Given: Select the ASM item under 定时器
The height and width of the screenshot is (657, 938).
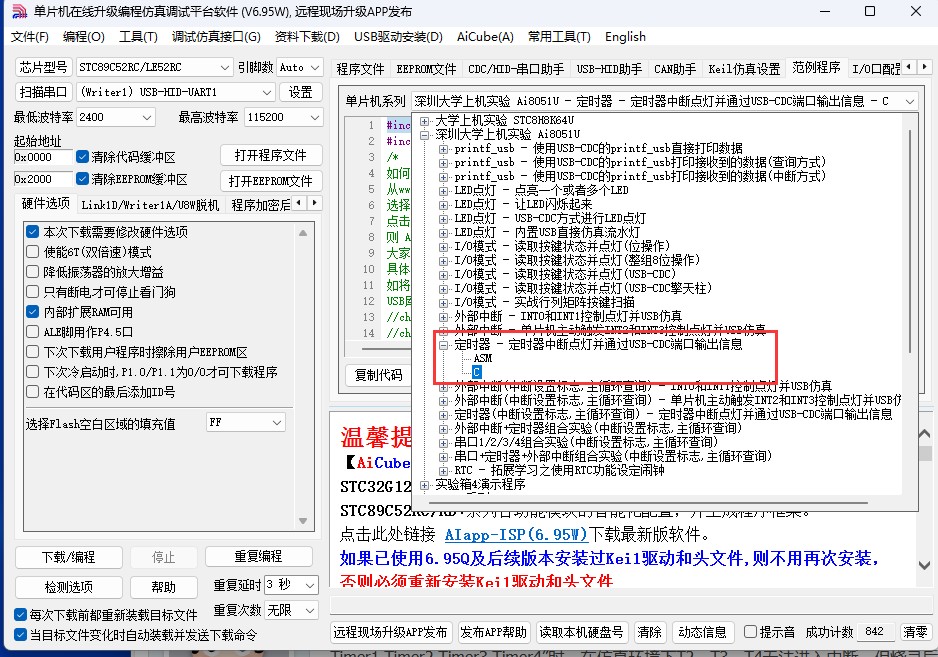Looking at the screenshot, I should pyautogui.click(x=483, y=358).
